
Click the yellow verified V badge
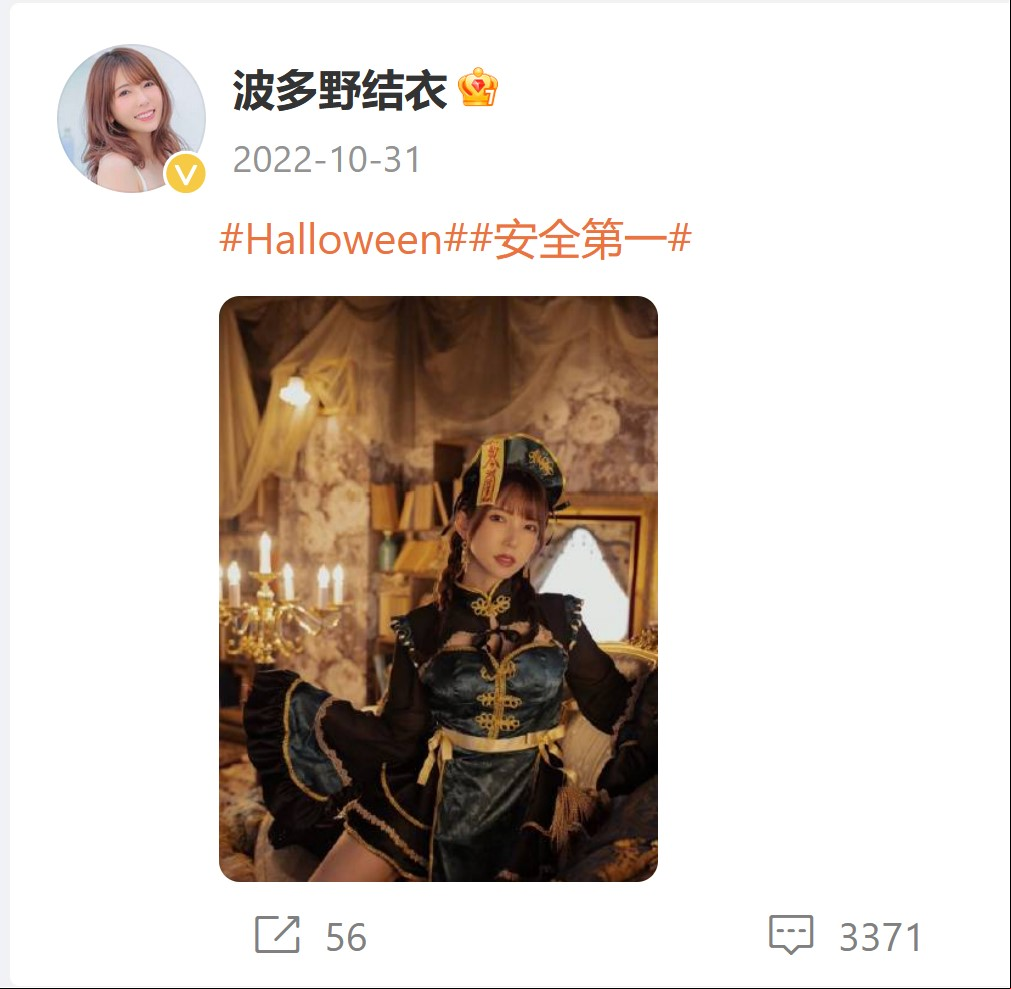[186, 174]
